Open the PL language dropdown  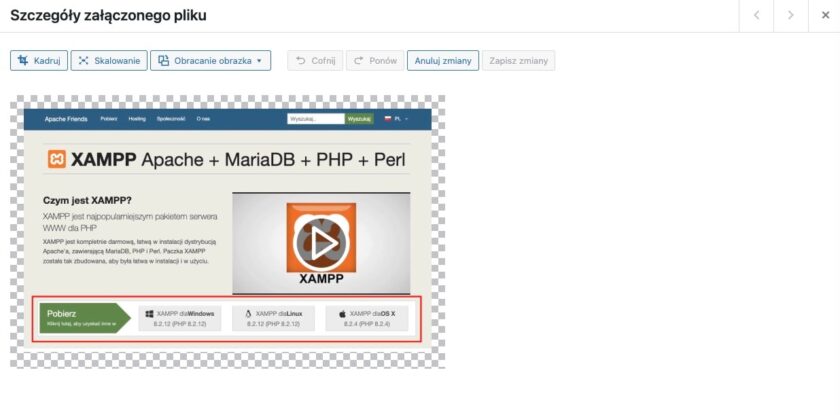396,119
